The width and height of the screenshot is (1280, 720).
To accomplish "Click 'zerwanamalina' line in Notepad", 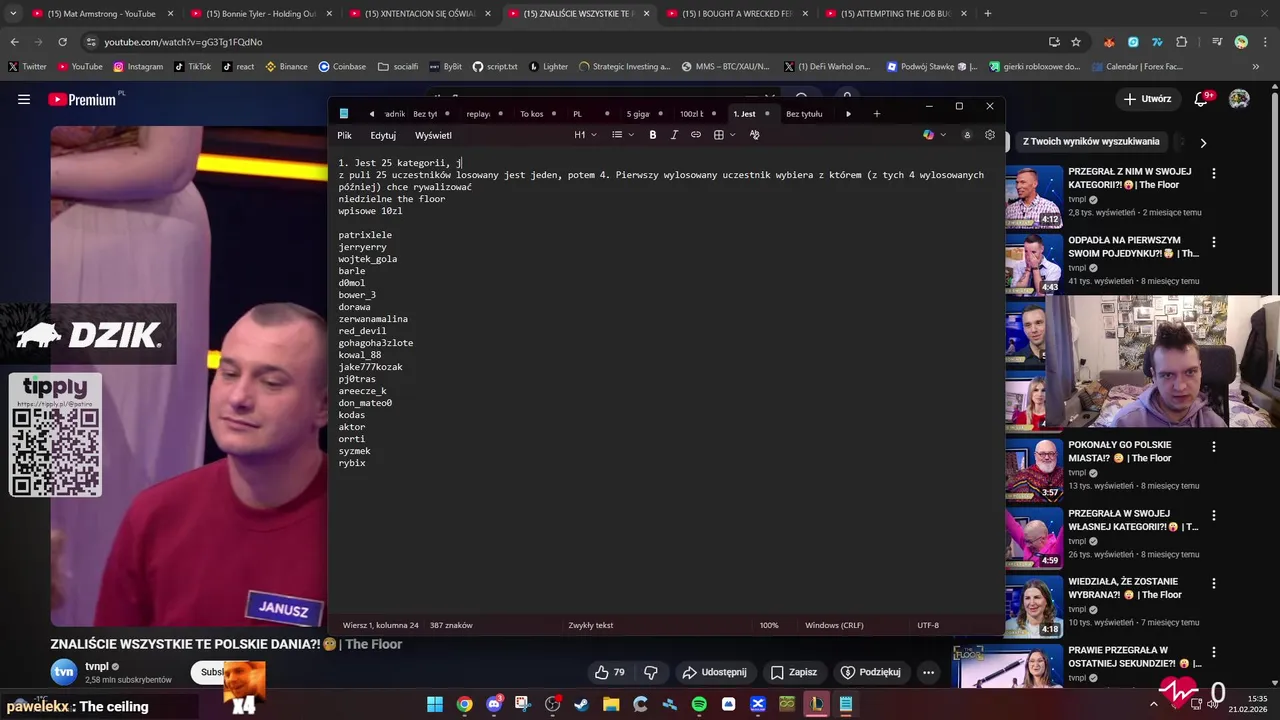I will [373, 319].
